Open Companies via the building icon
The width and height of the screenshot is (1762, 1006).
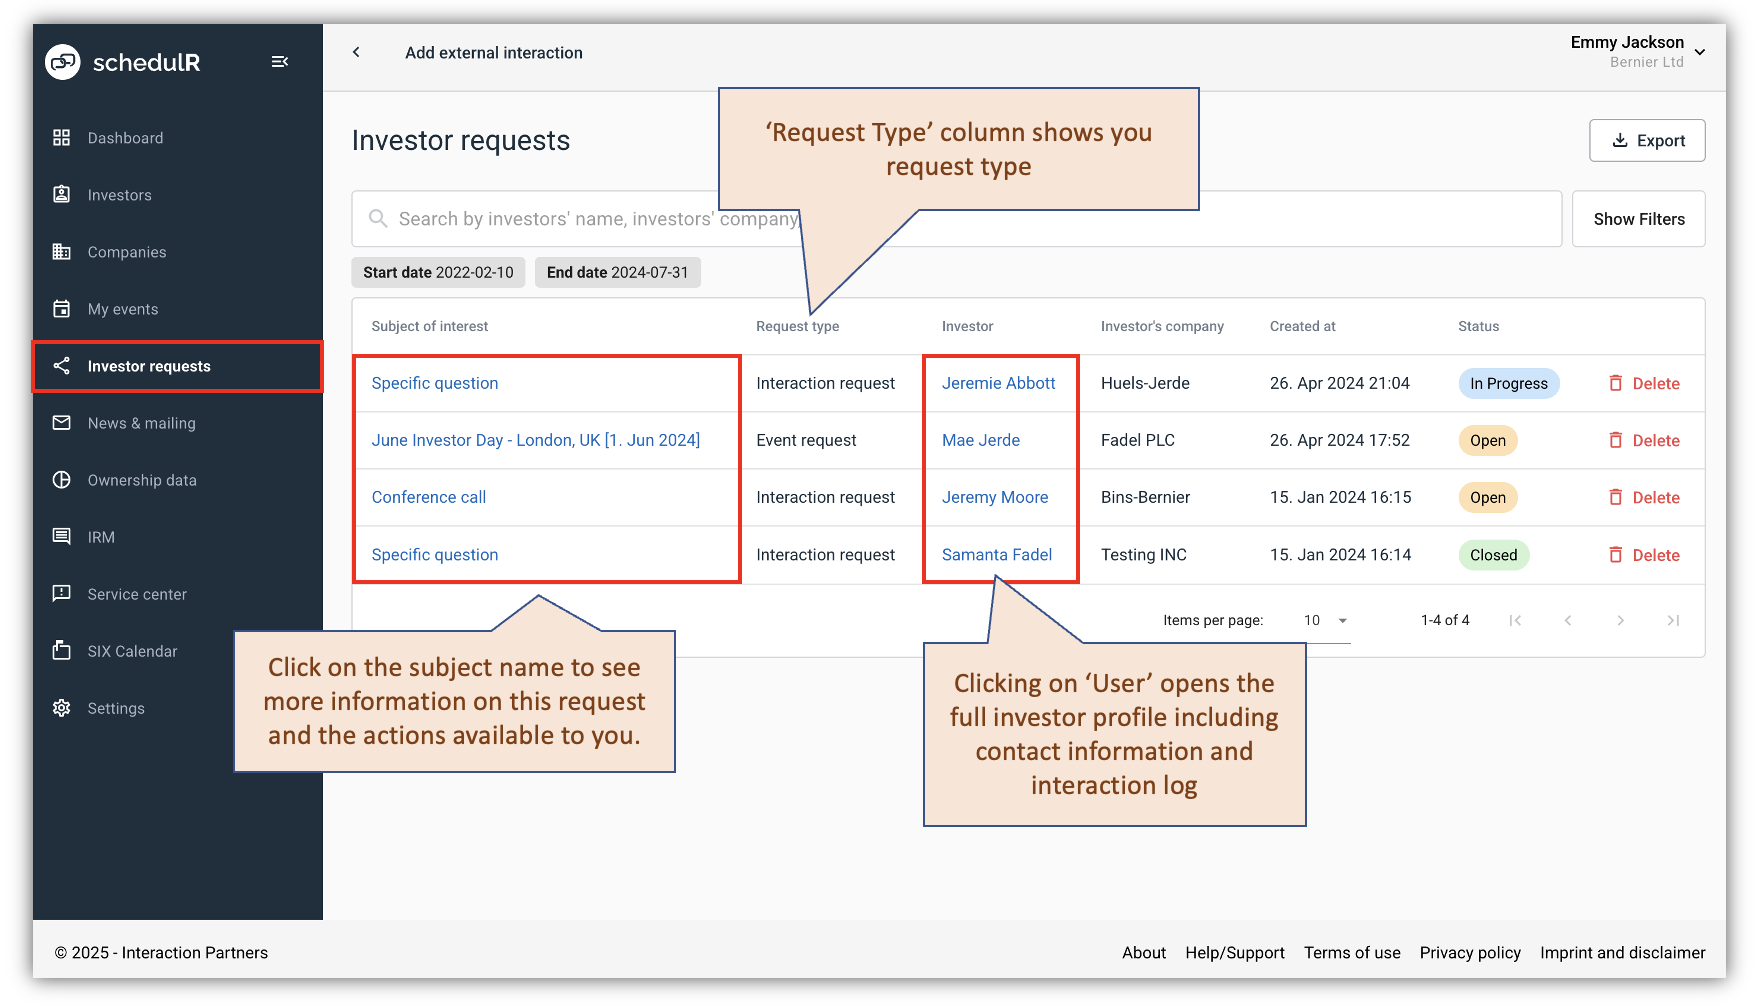[62, 251]
